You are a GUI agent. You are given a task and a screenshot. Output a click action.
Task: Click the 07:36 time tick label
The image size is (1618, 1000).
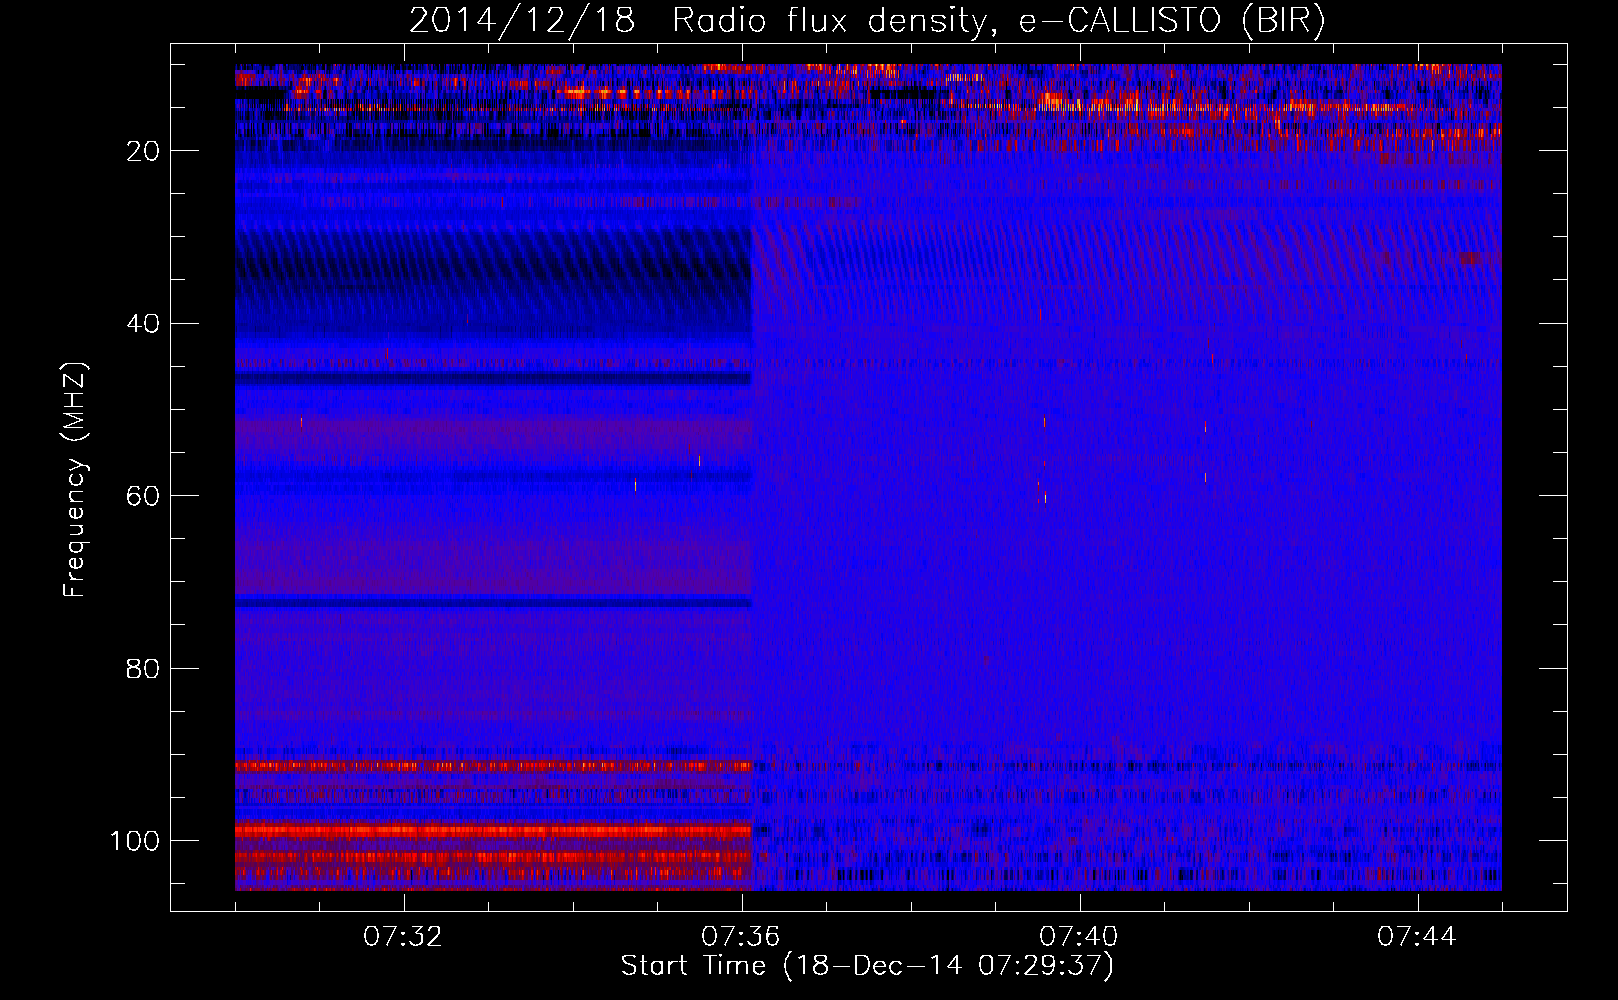point(741,937)
